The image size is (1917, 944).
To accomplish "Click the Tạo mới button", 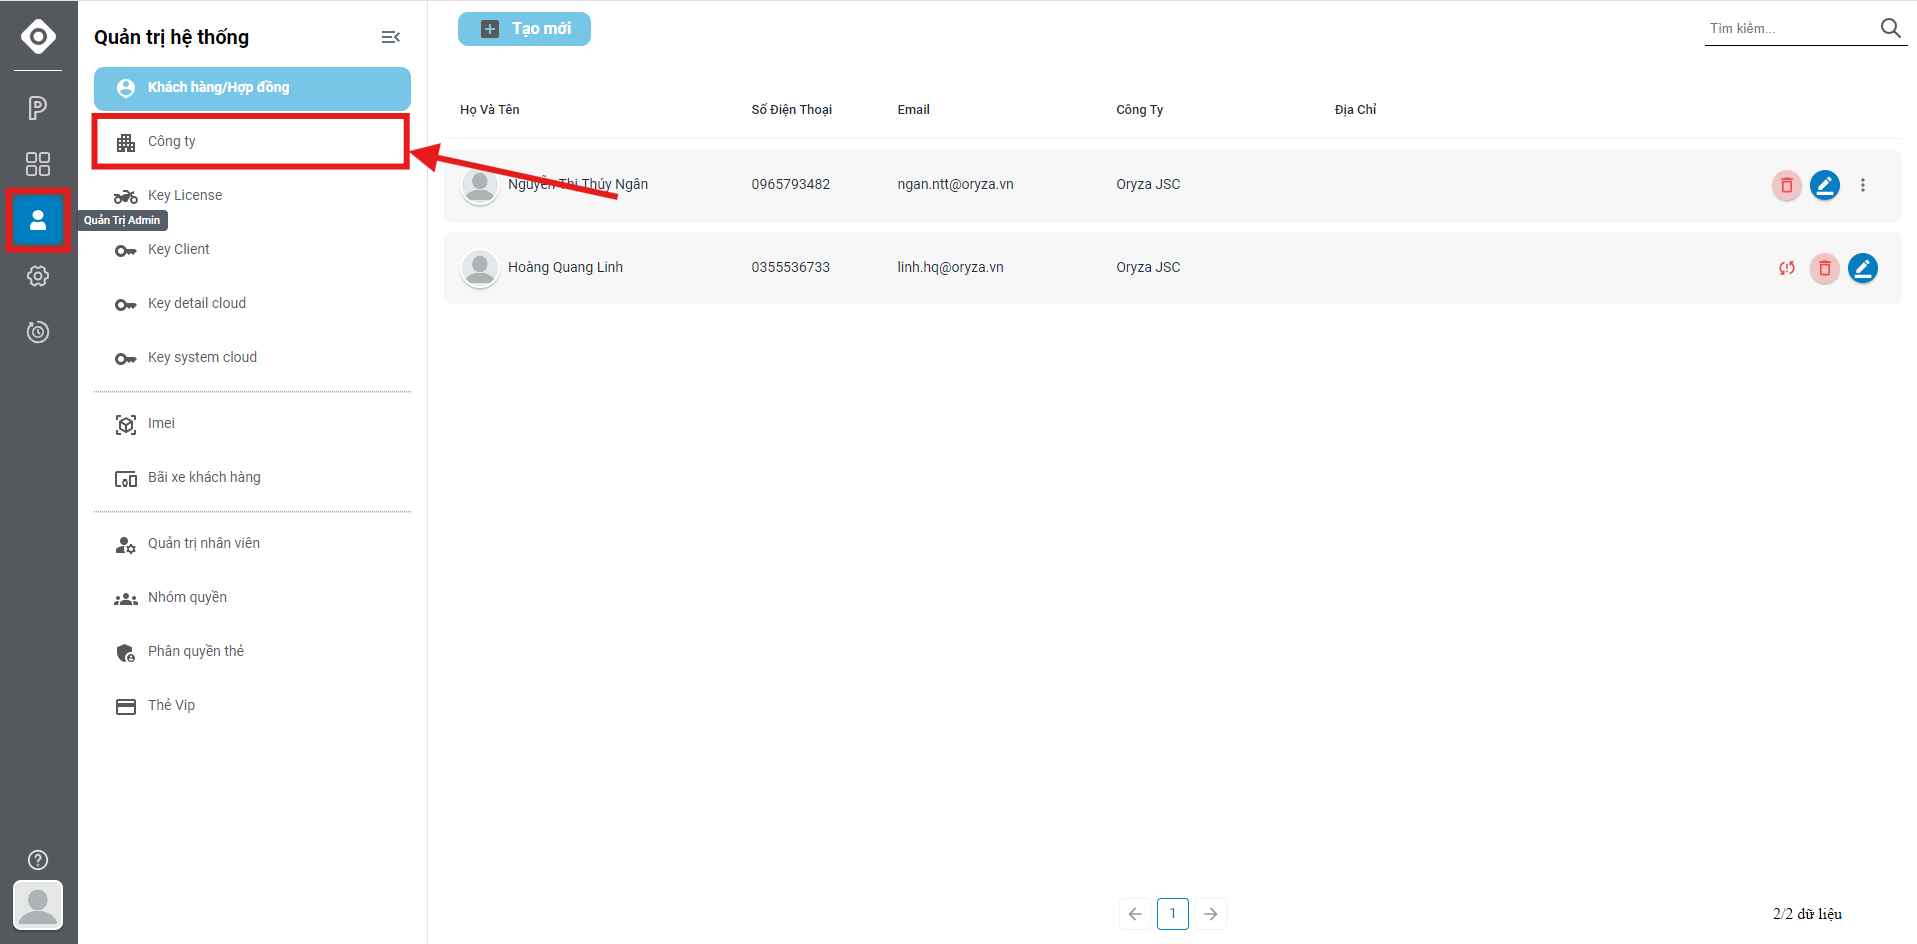I will (524, 29).
